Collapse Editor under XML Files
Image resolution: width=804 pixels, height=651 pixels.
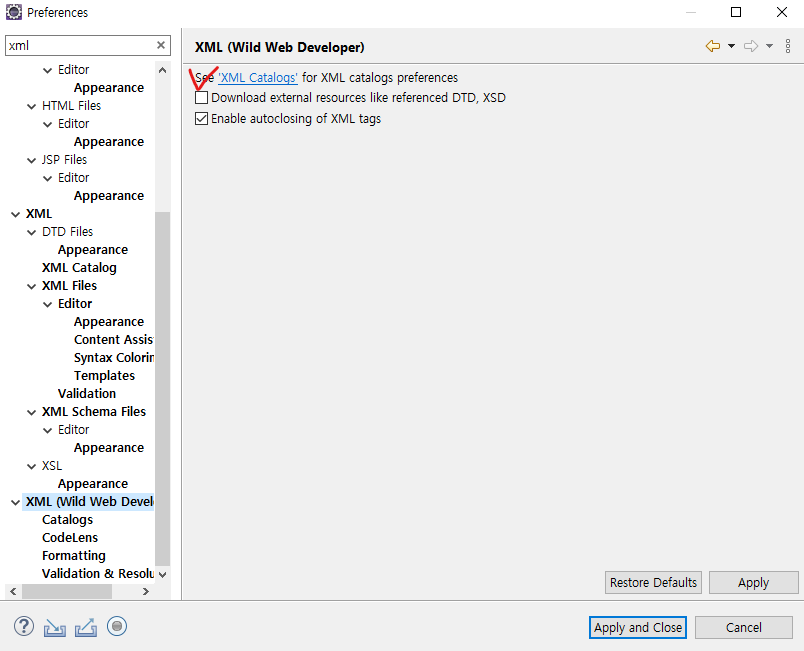point(48,304)
